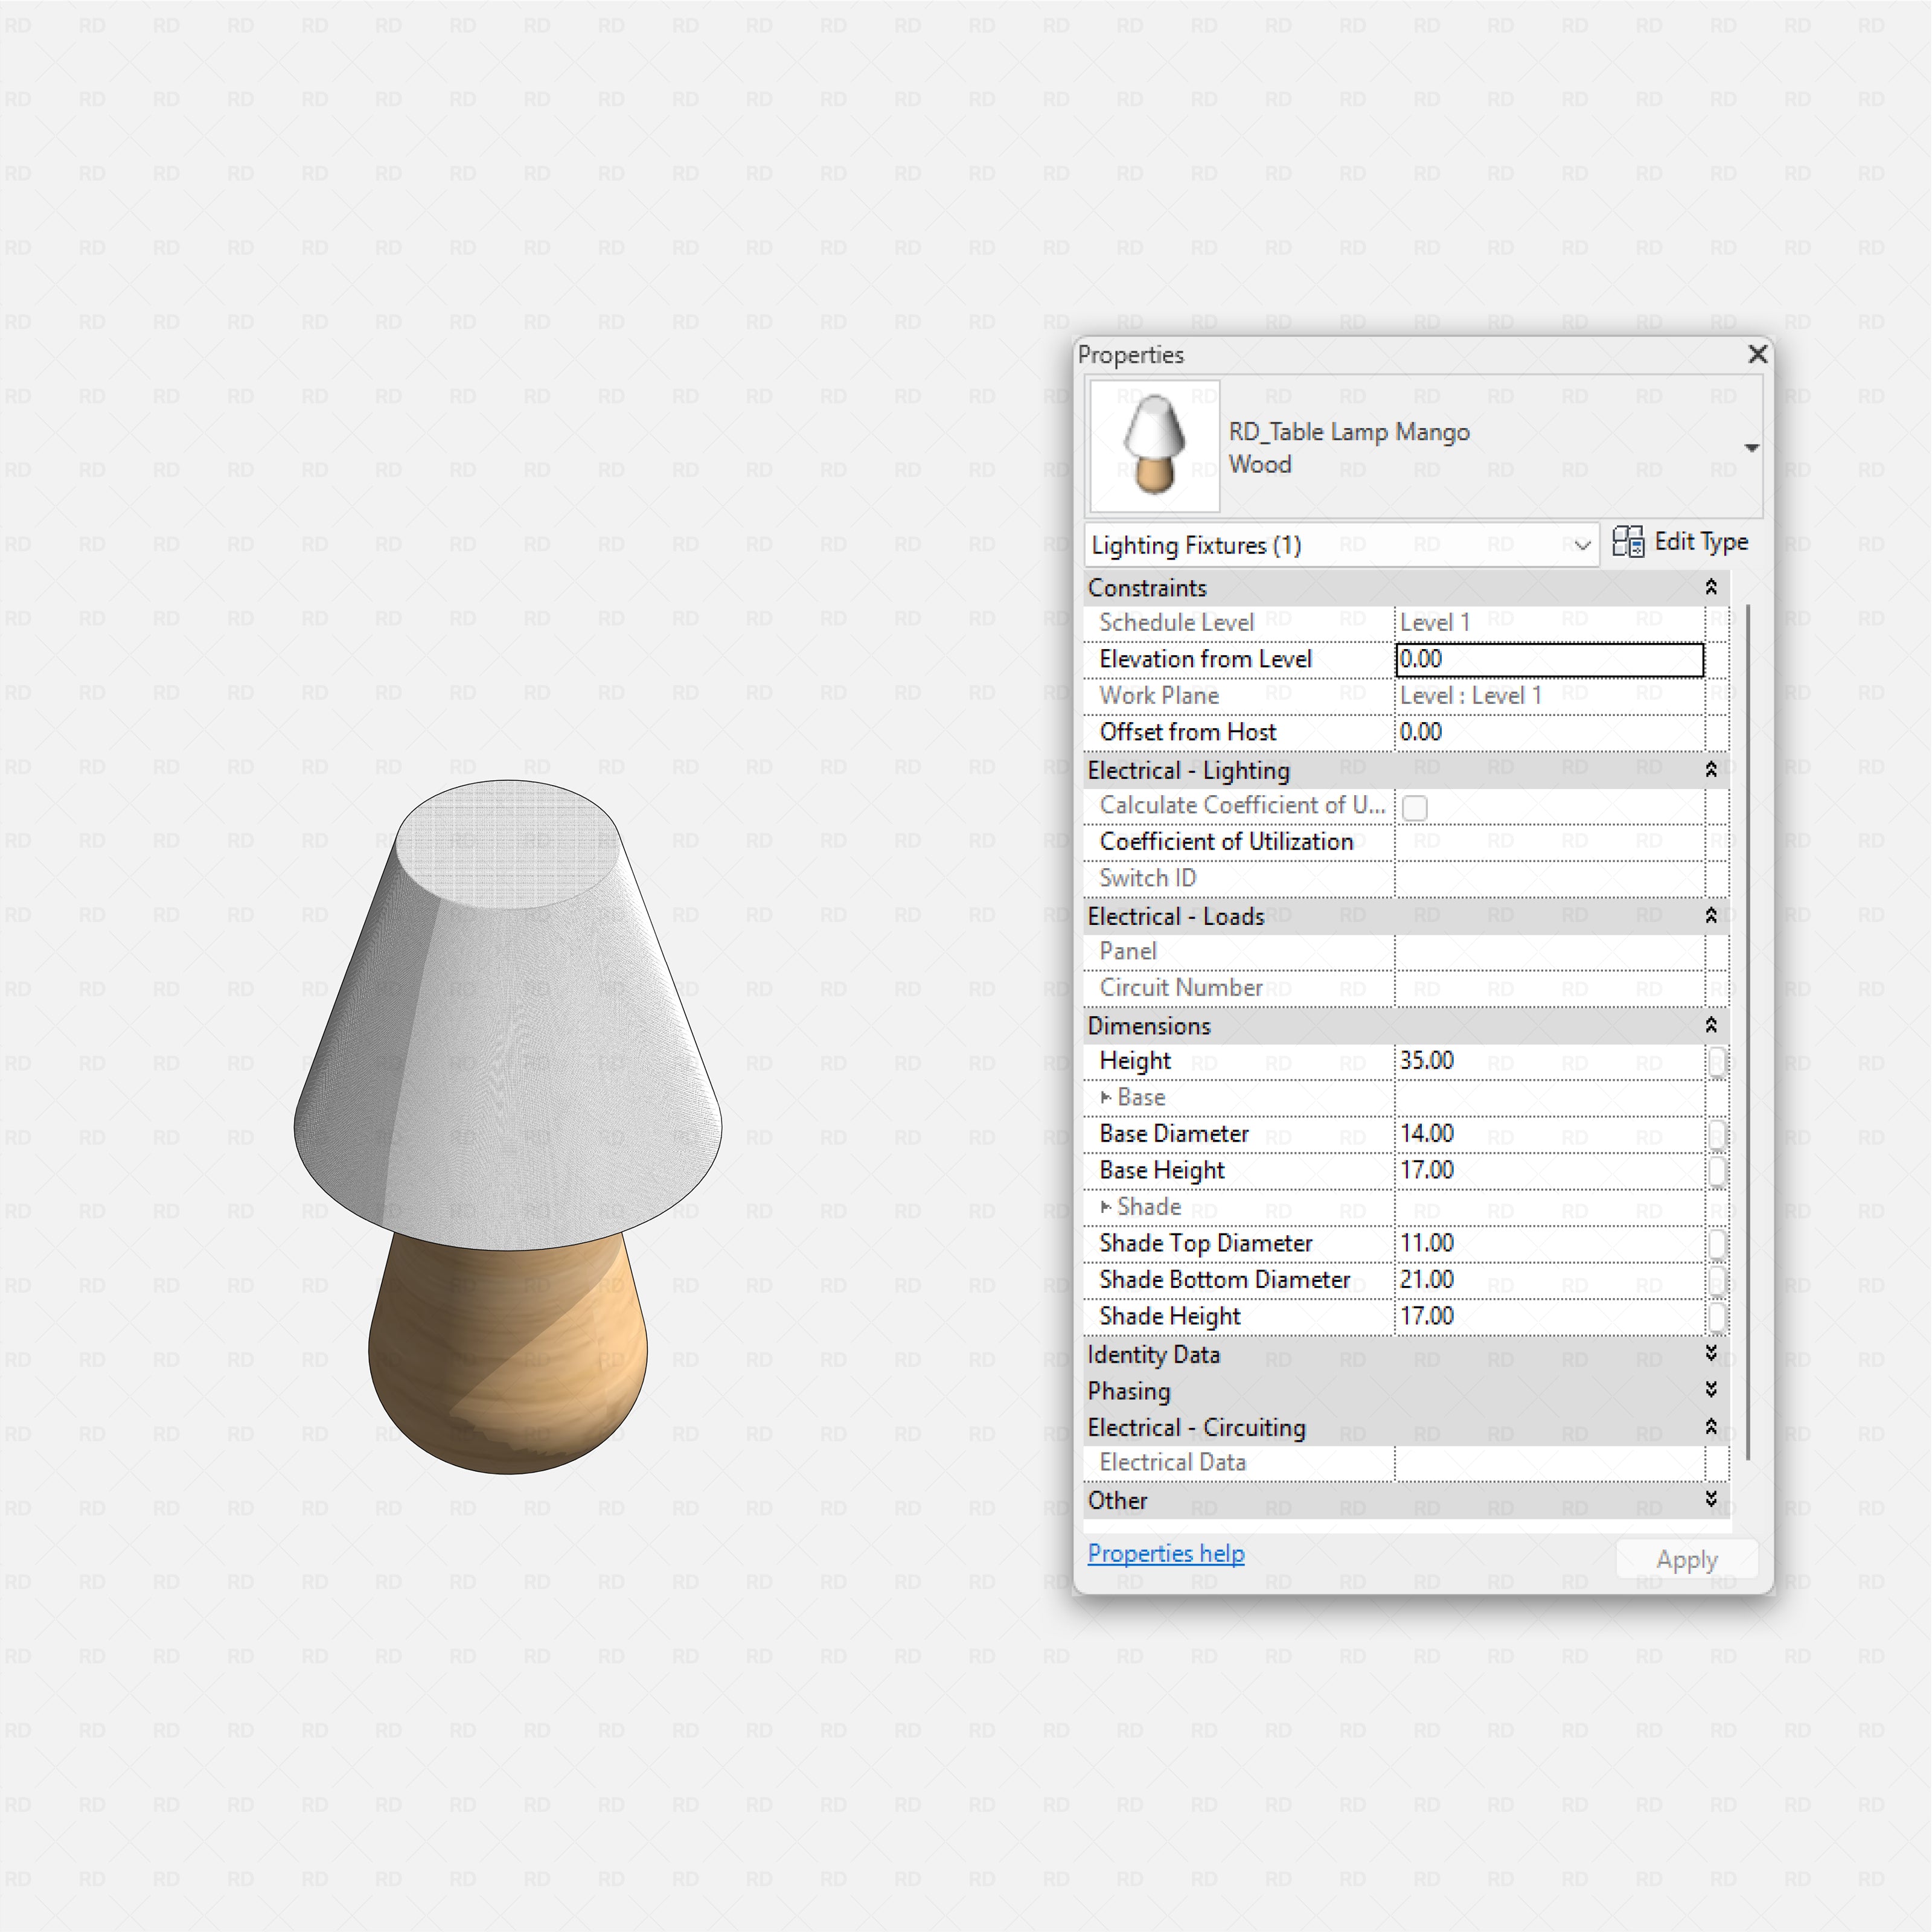Image resolution: width=1932 pixels, height=1932 pixels.
Task: Collapse the Constraints section
Action: coord(1712,587)
